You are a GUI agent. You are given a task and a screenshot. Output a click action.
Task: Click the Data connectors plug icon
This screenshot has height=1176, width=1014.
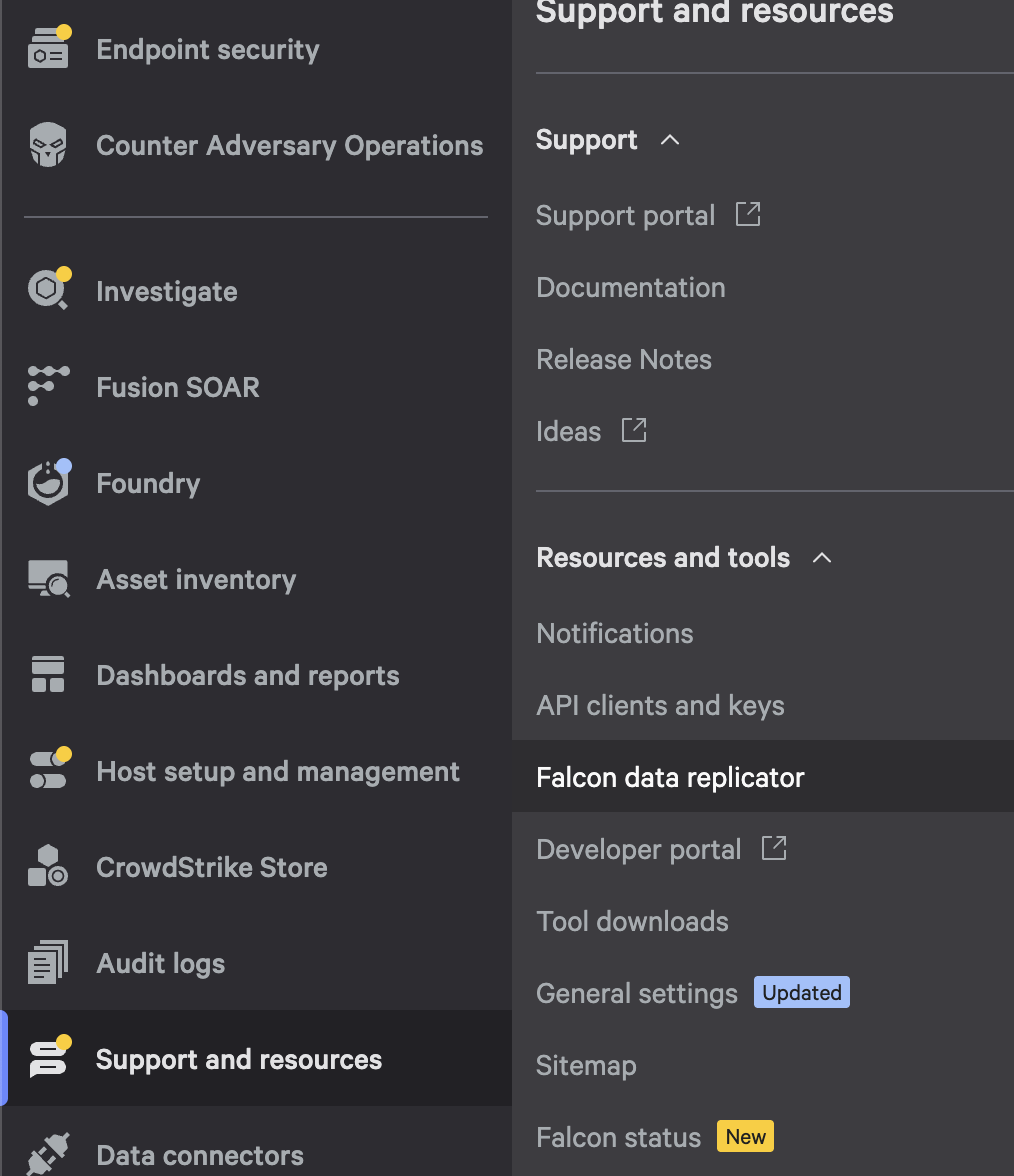pyautogui.click(x=48, y=1155)
